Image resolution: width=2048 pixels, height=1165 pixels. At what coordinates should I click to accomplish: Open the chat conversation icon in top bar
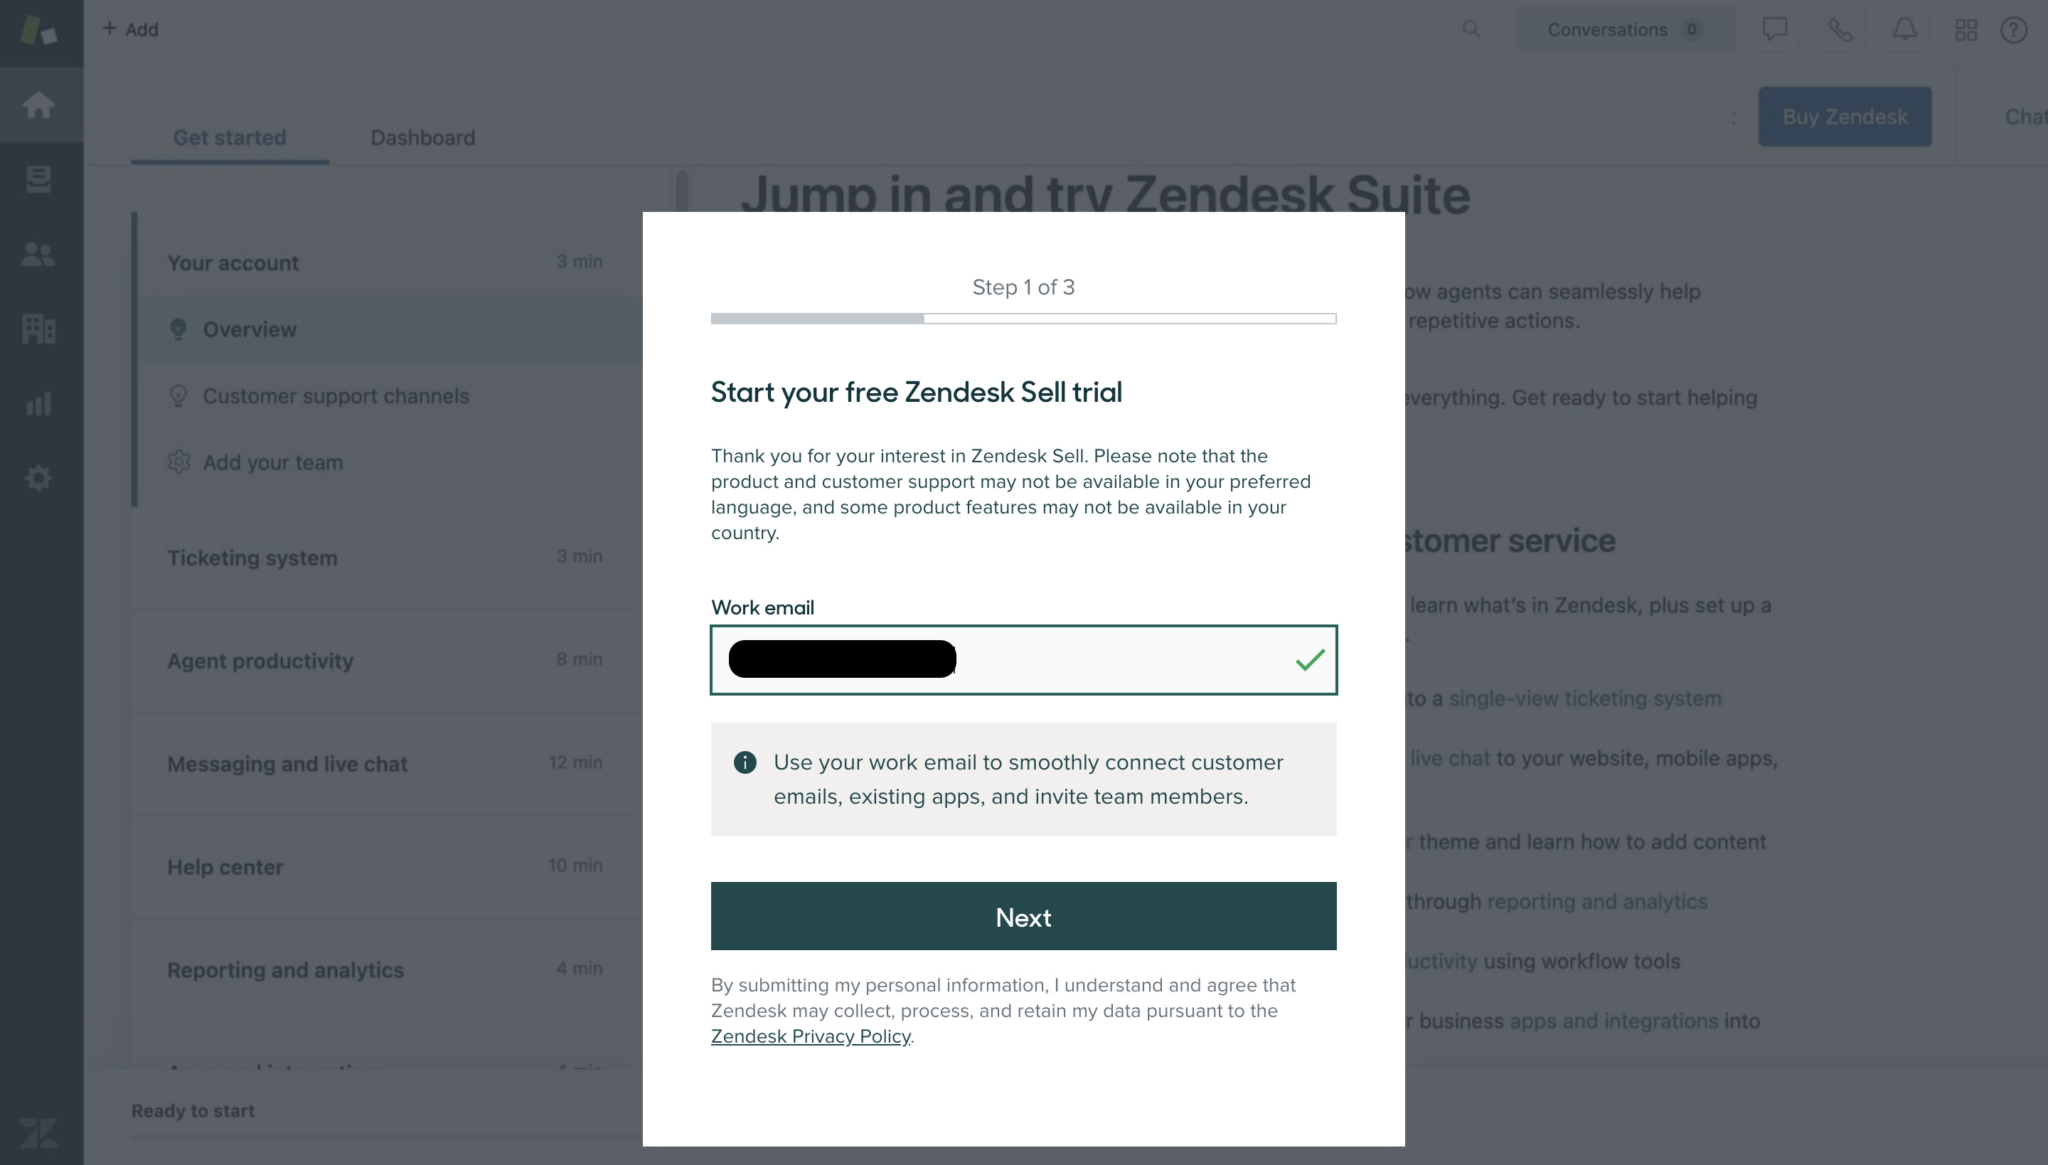pos(1774,29)
